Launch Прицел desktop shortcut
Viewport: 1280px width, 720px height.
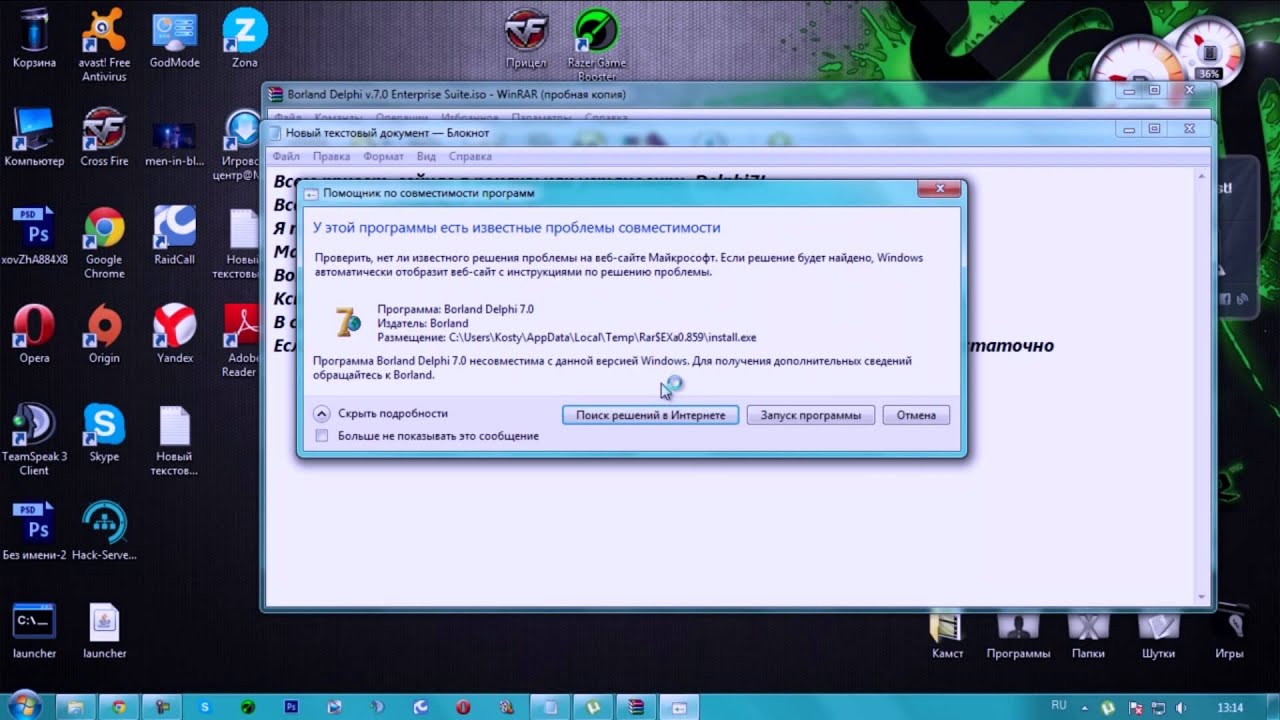[526, 38]
